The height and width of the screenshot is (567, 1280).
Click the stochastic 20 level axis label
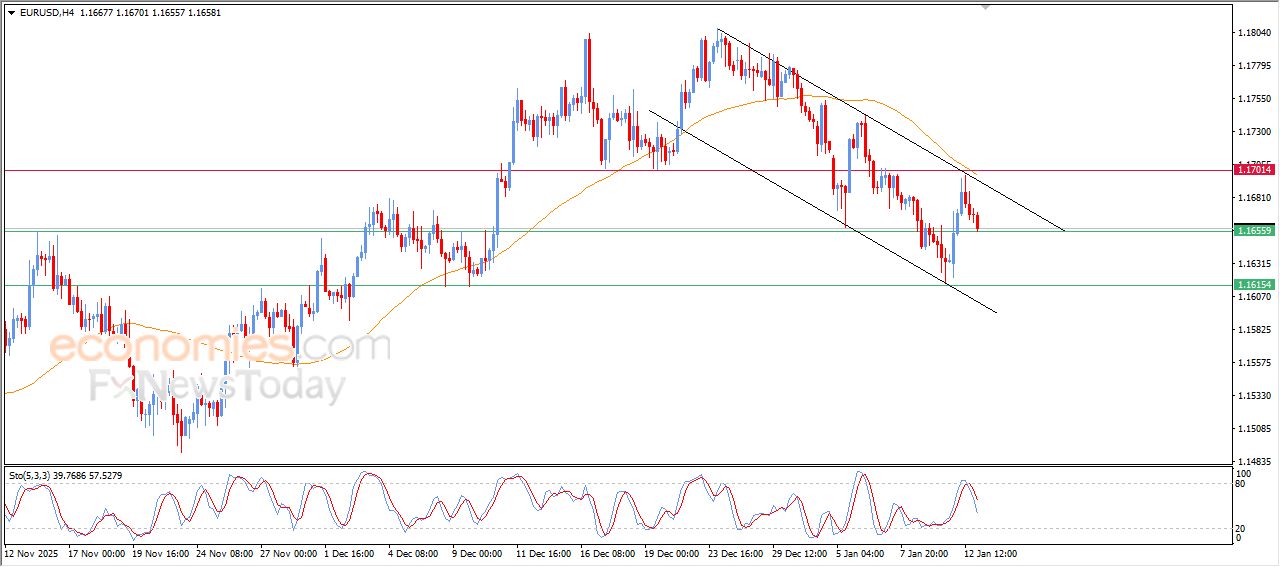point(1241,528)
